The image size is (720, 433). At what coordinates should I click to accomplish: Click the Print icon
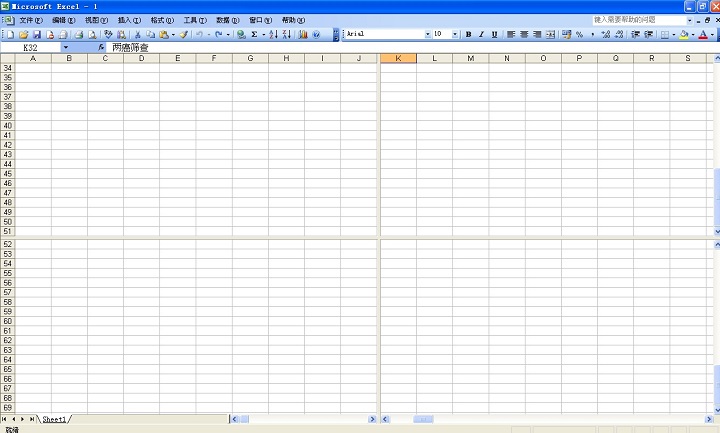pos(77,34)
